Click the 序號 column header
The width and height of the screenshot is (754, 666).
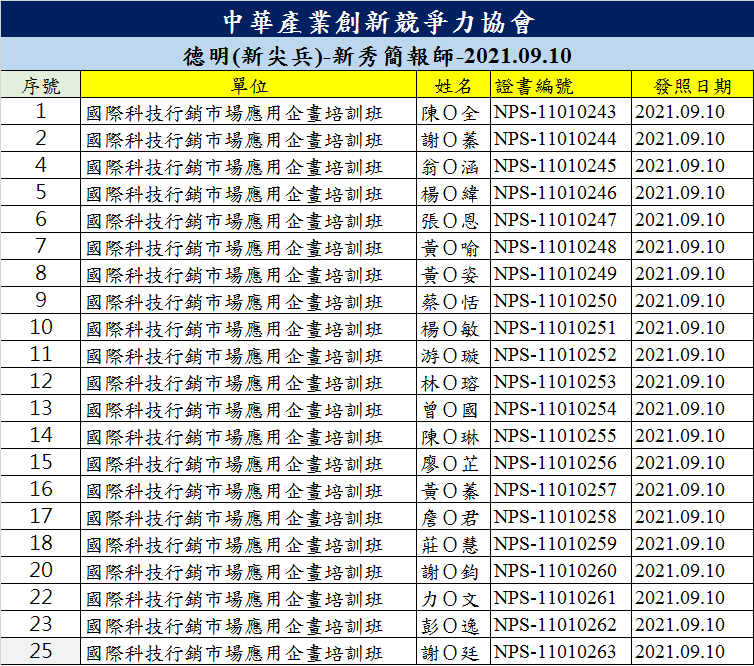(41, 85)
